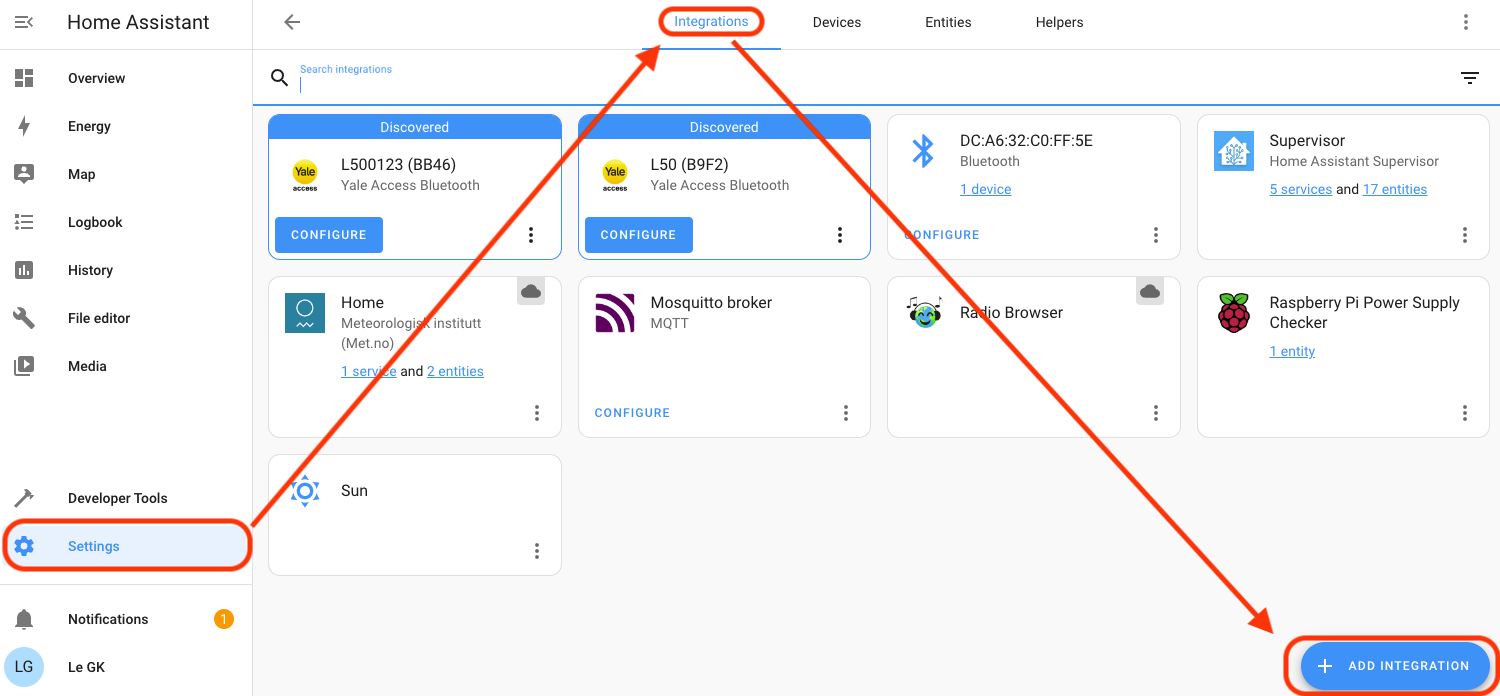Open the Le GK user profile avatar
This screenshot has width=1500, height=696.
24,667
